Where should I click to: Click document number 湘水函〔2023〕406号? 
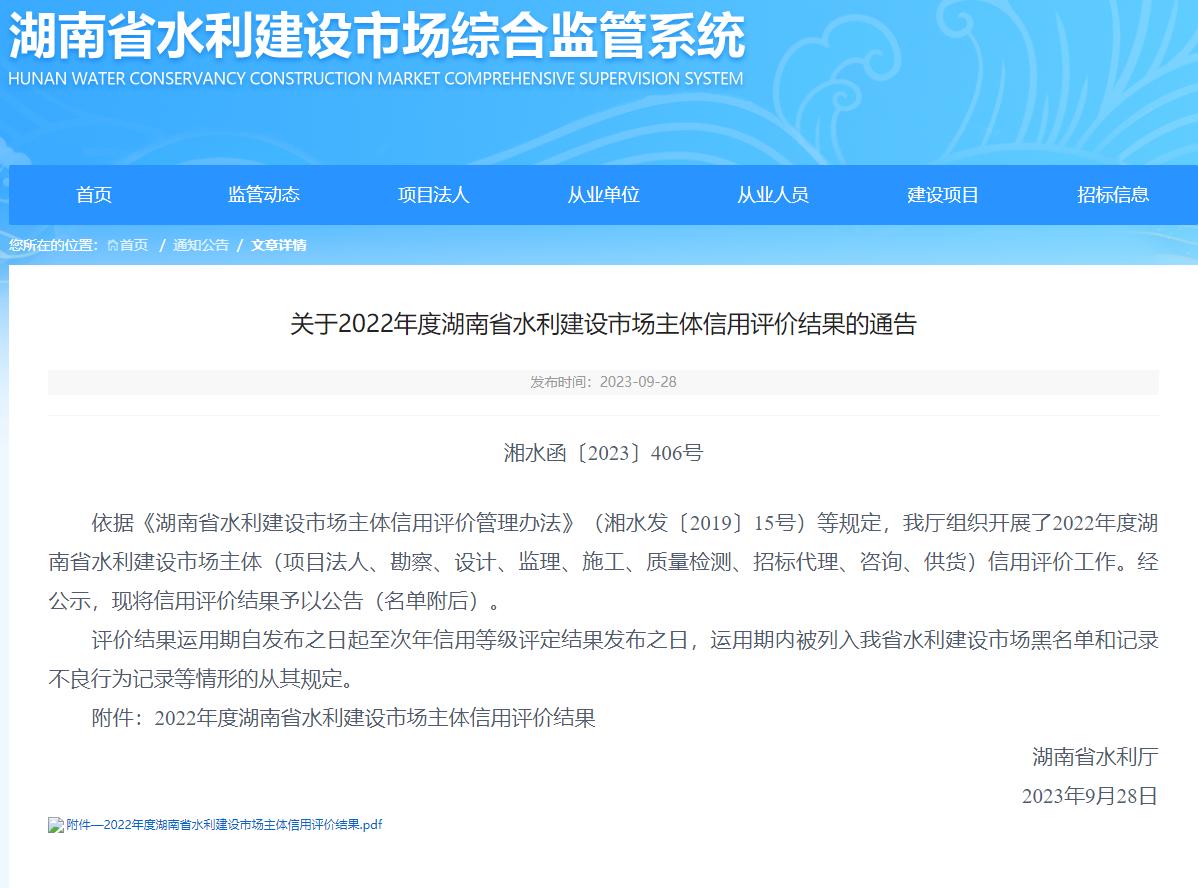click(603, 453)
